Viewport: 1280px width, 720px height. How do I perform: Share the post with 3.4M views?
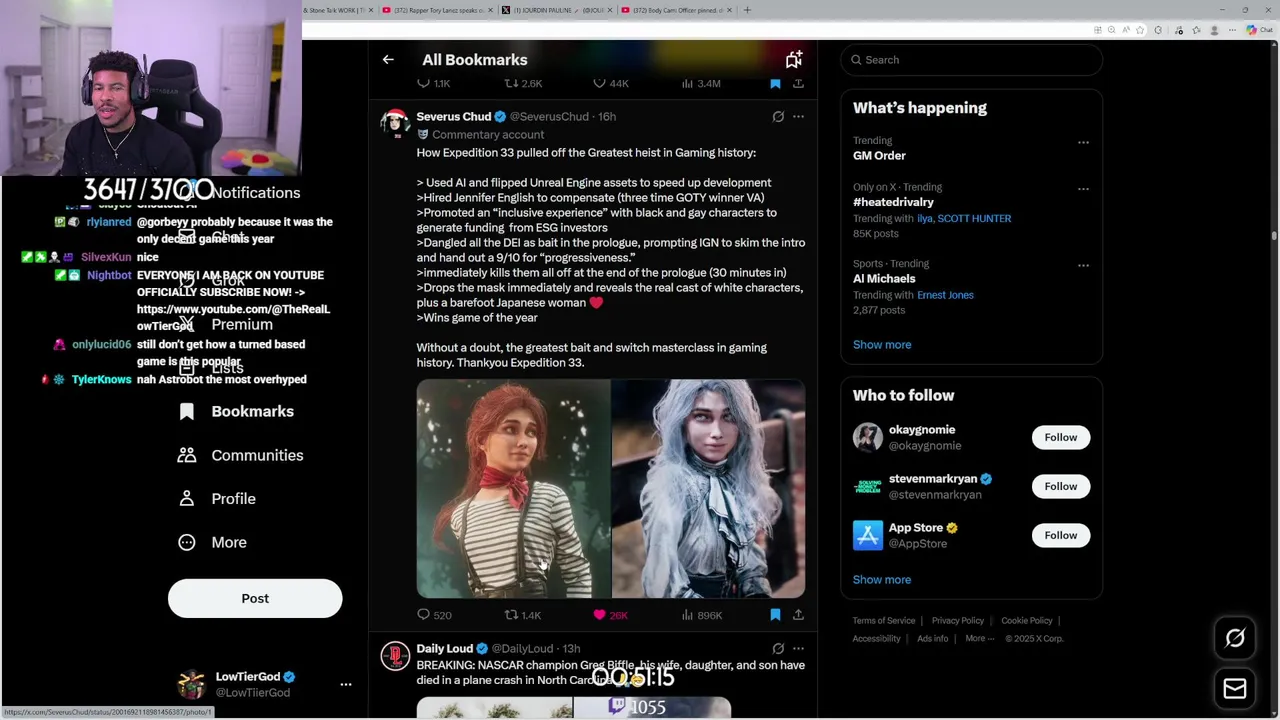click(798, 83)
